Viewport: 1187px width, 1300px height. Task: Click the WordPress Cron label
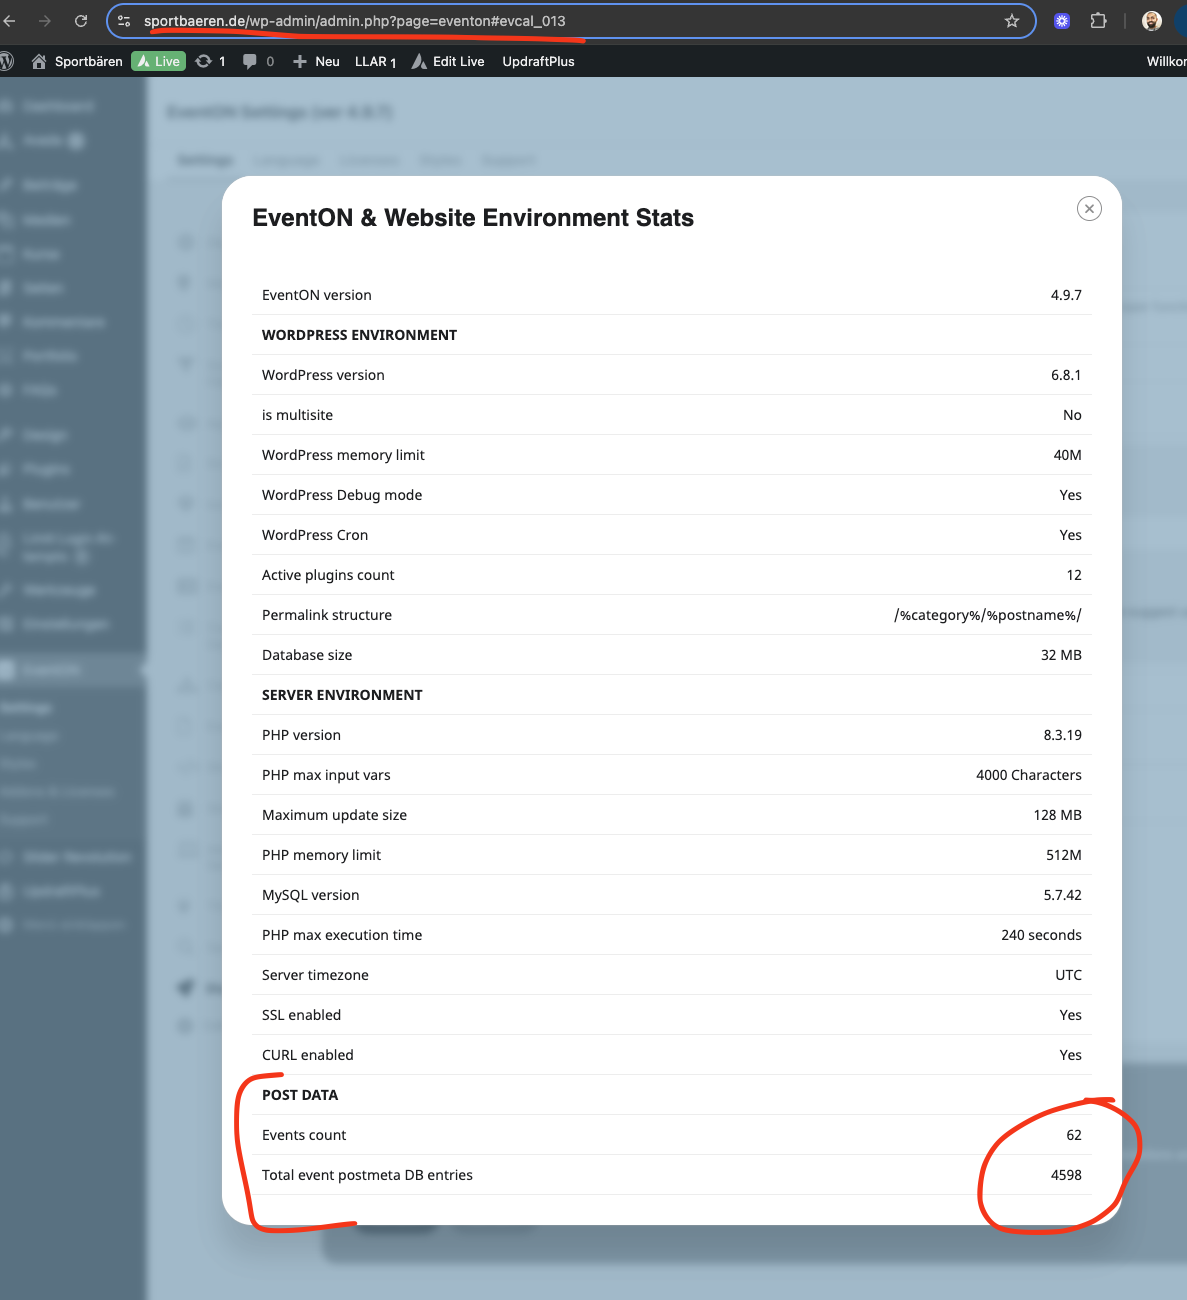(x=315, y=535)
